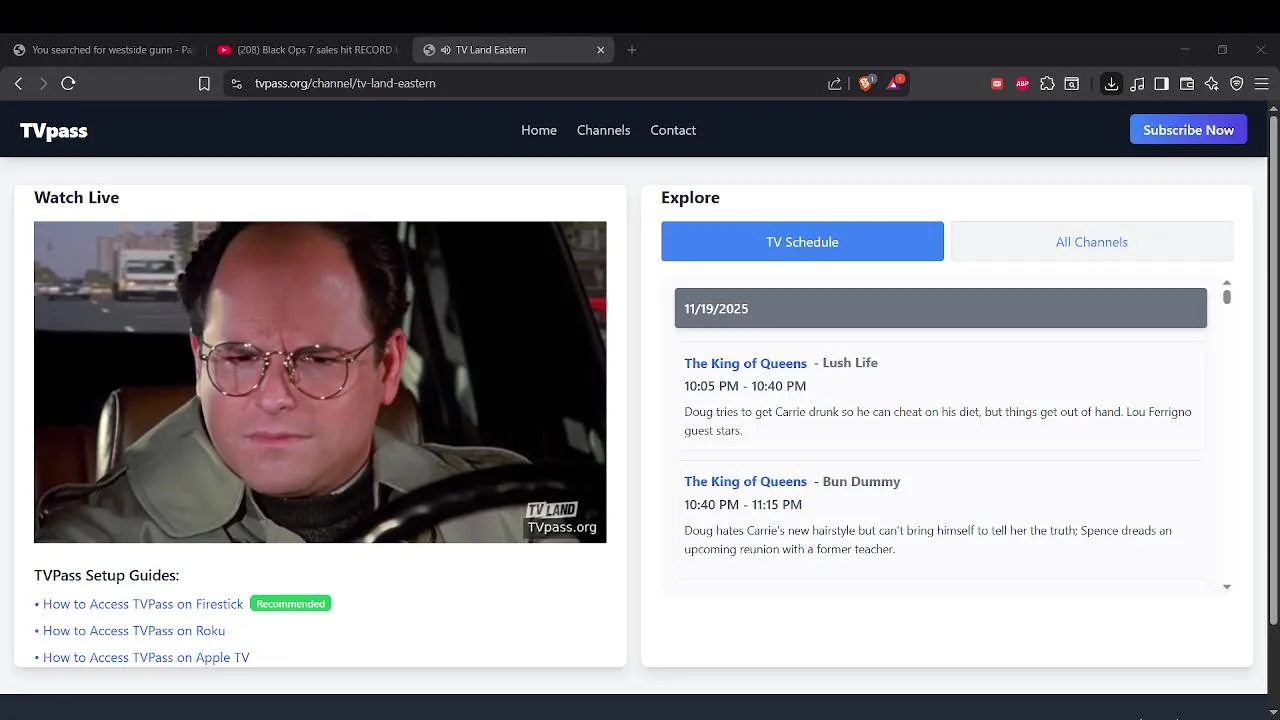Open the Channels navigation link
This screenshot has width=1280, height=720.
[604, 130]
